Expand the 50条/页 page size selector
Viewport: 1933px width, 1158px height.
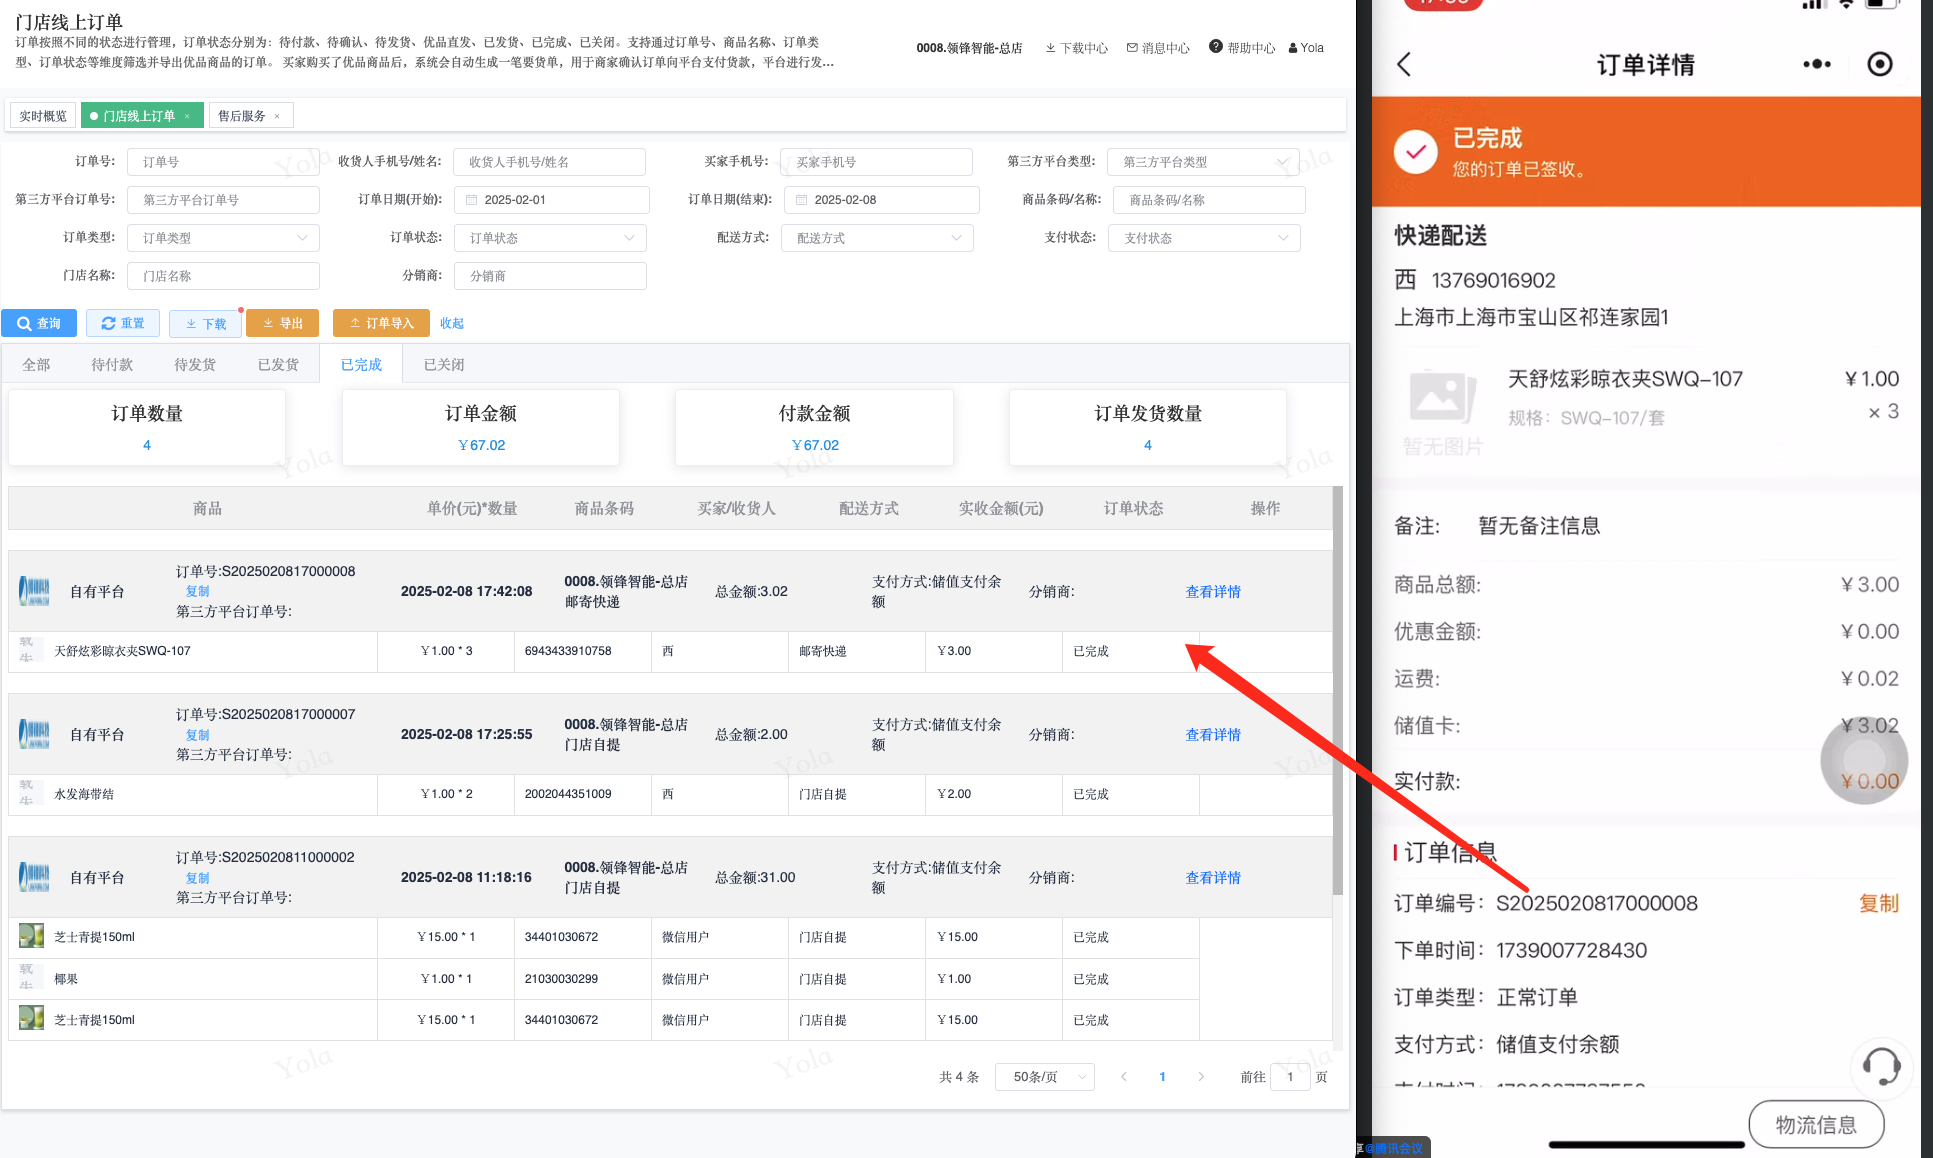click(1044, 1077)
